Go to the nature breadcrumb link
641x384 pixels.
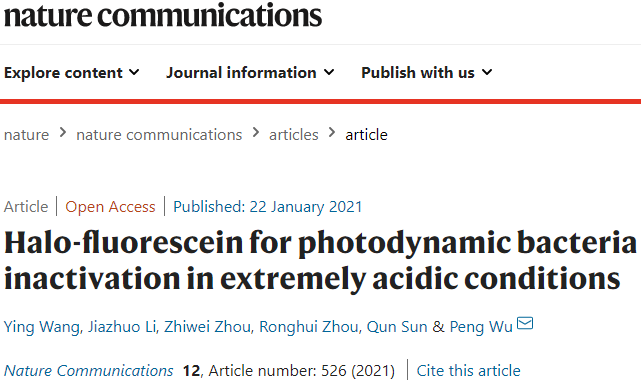point(27,135)
